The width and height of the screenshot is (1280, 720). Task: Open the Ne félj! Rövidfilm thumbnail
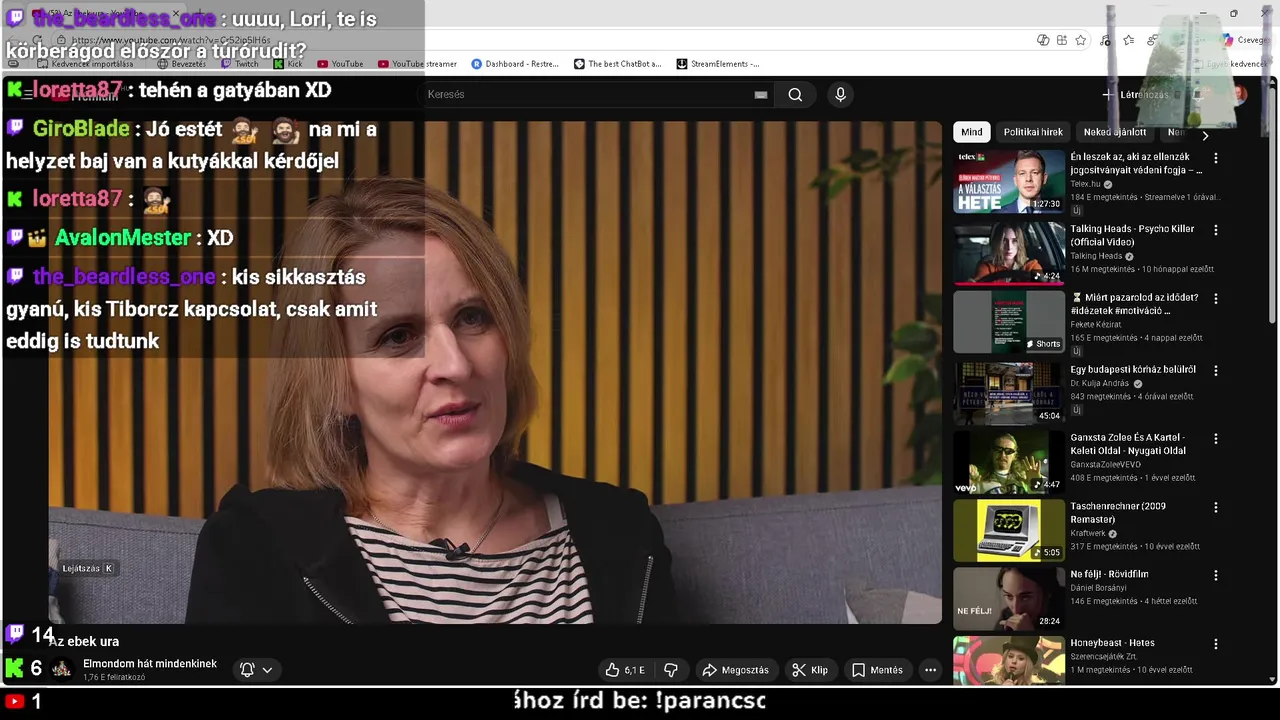click(1009, 599)
